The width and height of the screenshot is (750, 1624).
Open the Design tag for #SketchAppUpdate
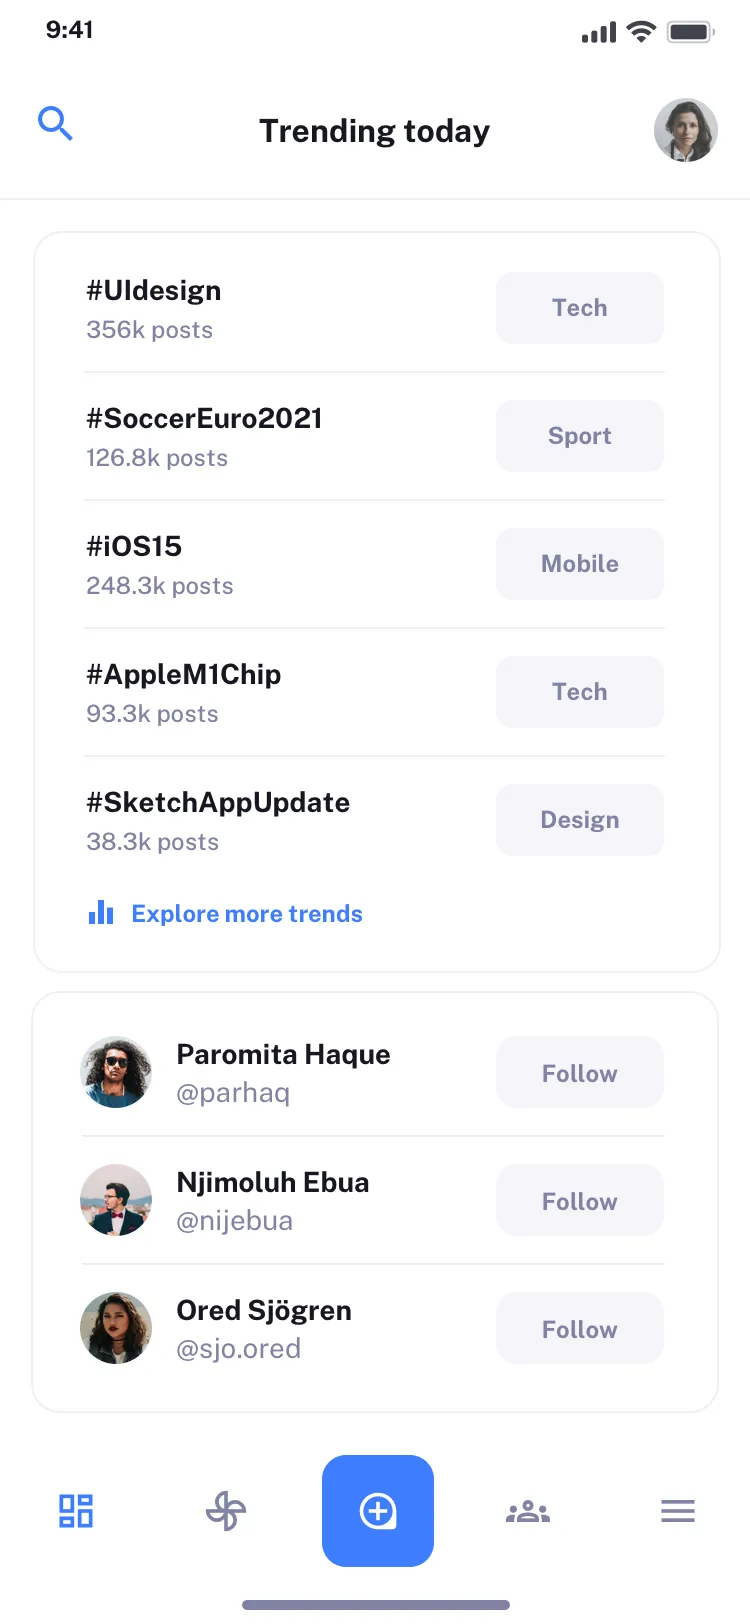click(579, 820)
